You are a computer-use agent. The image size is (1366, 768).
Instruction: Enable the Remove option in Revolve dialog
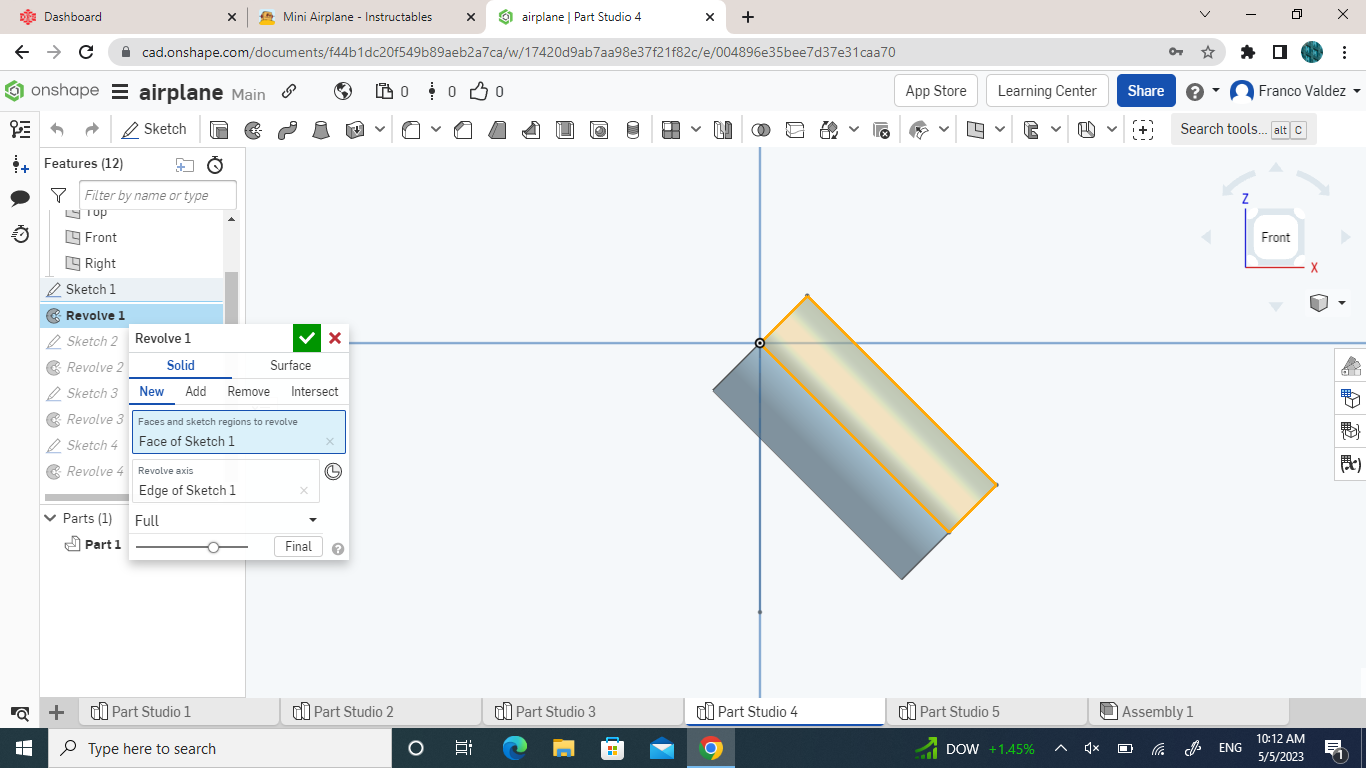coord(248,391)
